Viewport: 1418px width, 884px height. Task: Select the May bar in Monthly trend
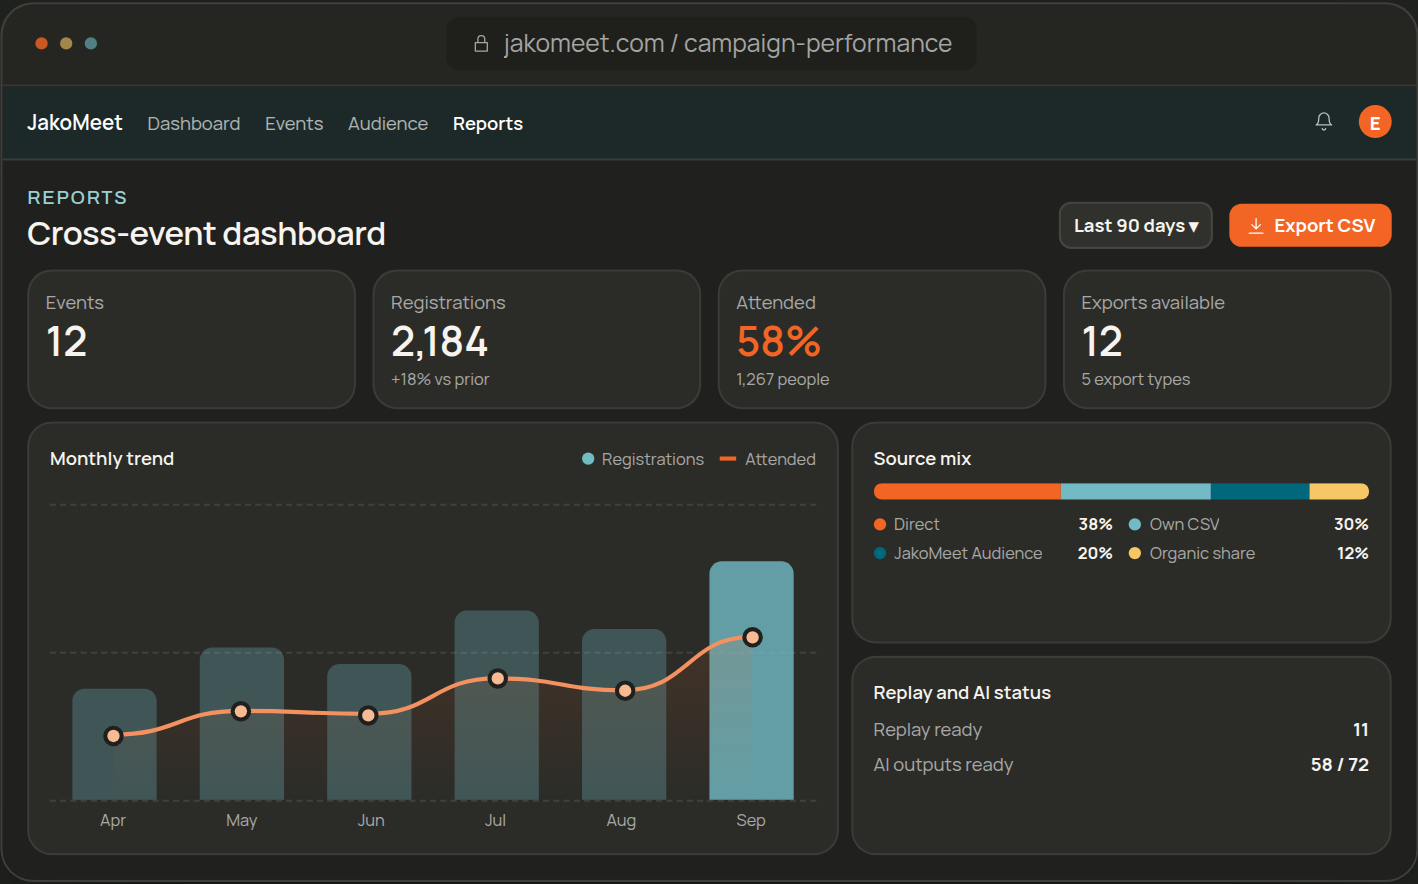coord(242,724)
